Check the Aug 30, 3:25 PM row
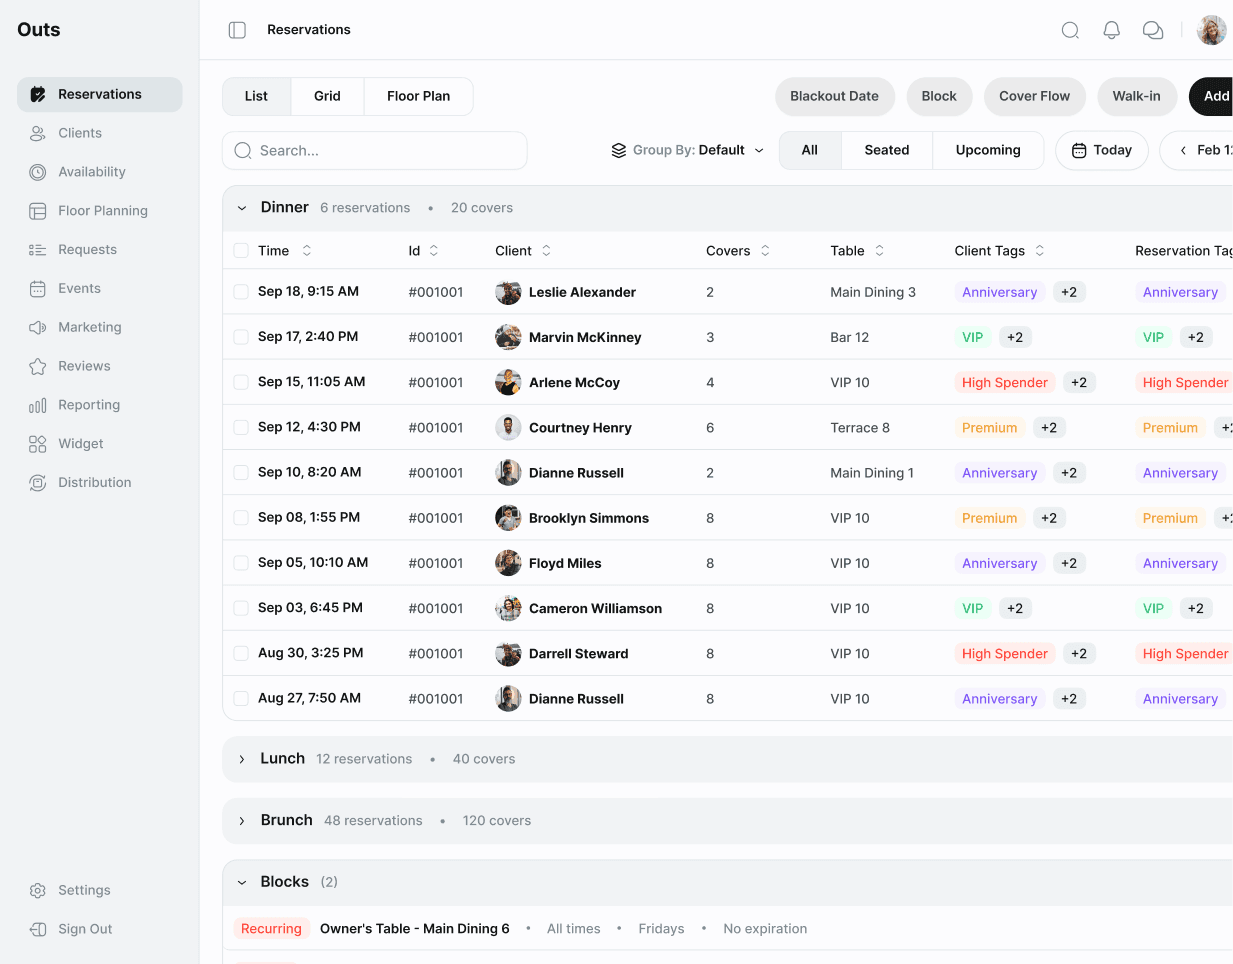1233x964 pixels. coord(241,653)
